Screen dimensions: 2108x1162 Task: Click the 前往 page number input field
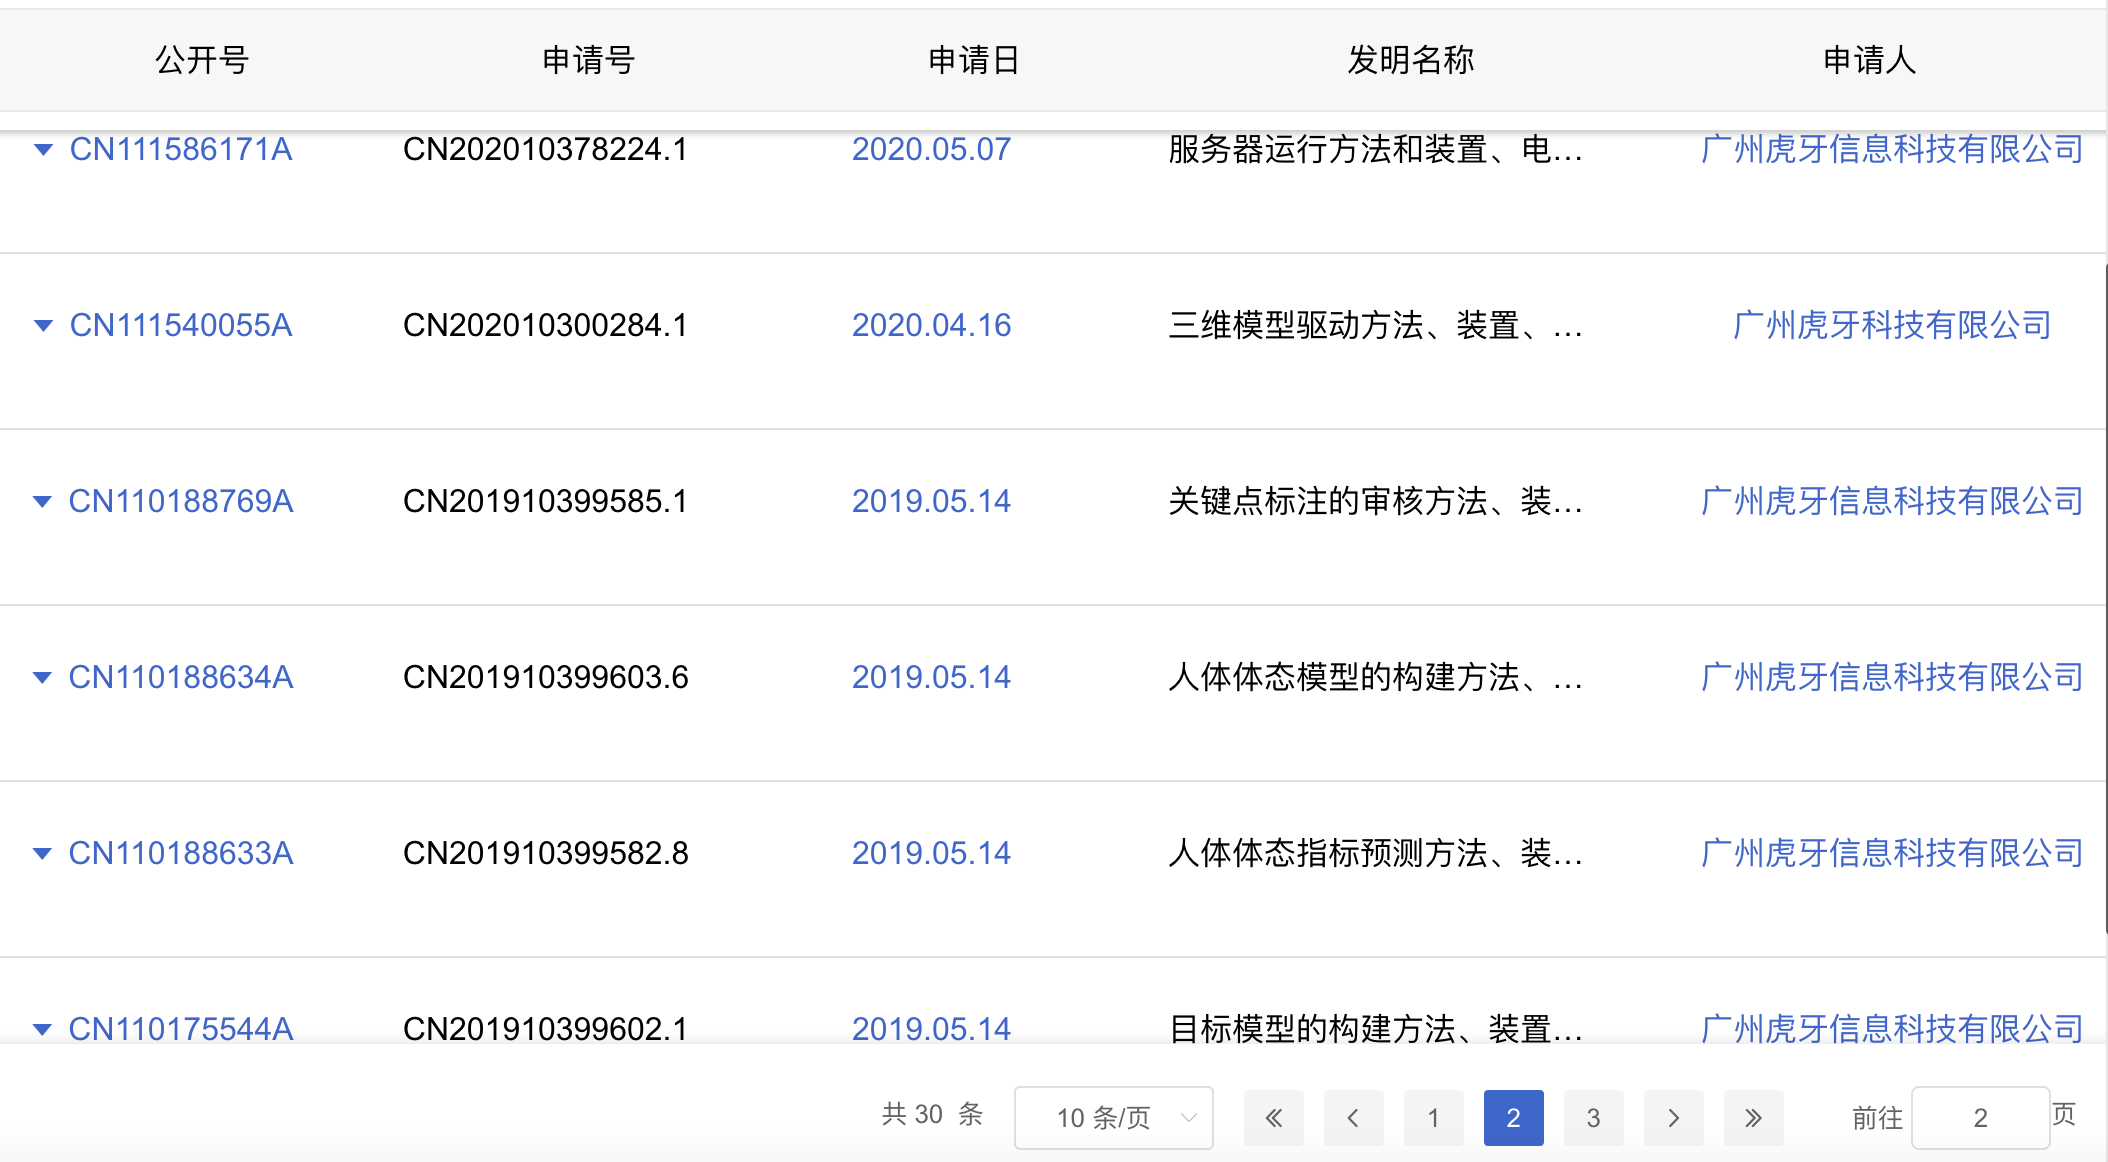point(1979,1118)
